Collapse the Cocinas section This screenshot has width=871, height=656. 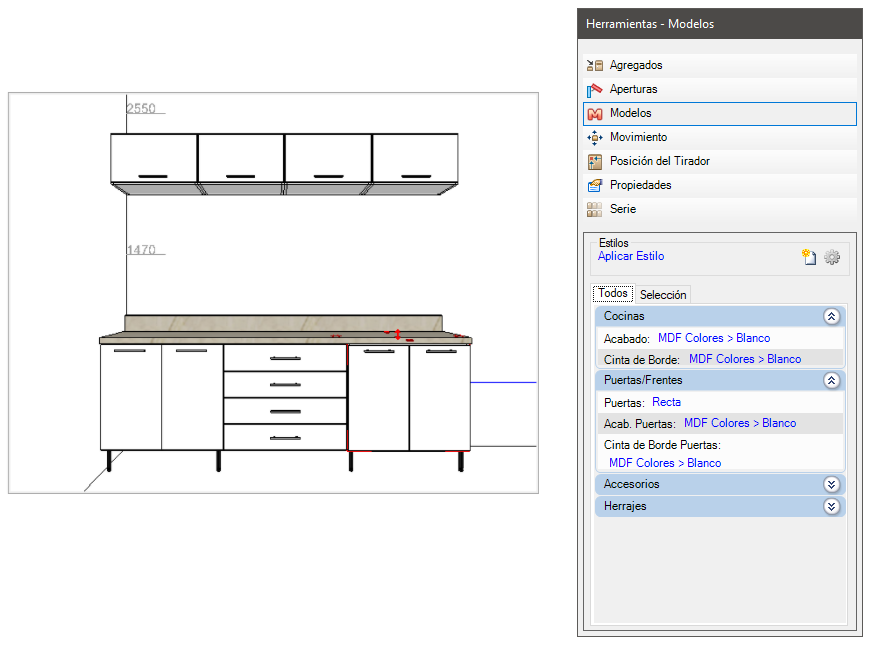pos(831,317)
